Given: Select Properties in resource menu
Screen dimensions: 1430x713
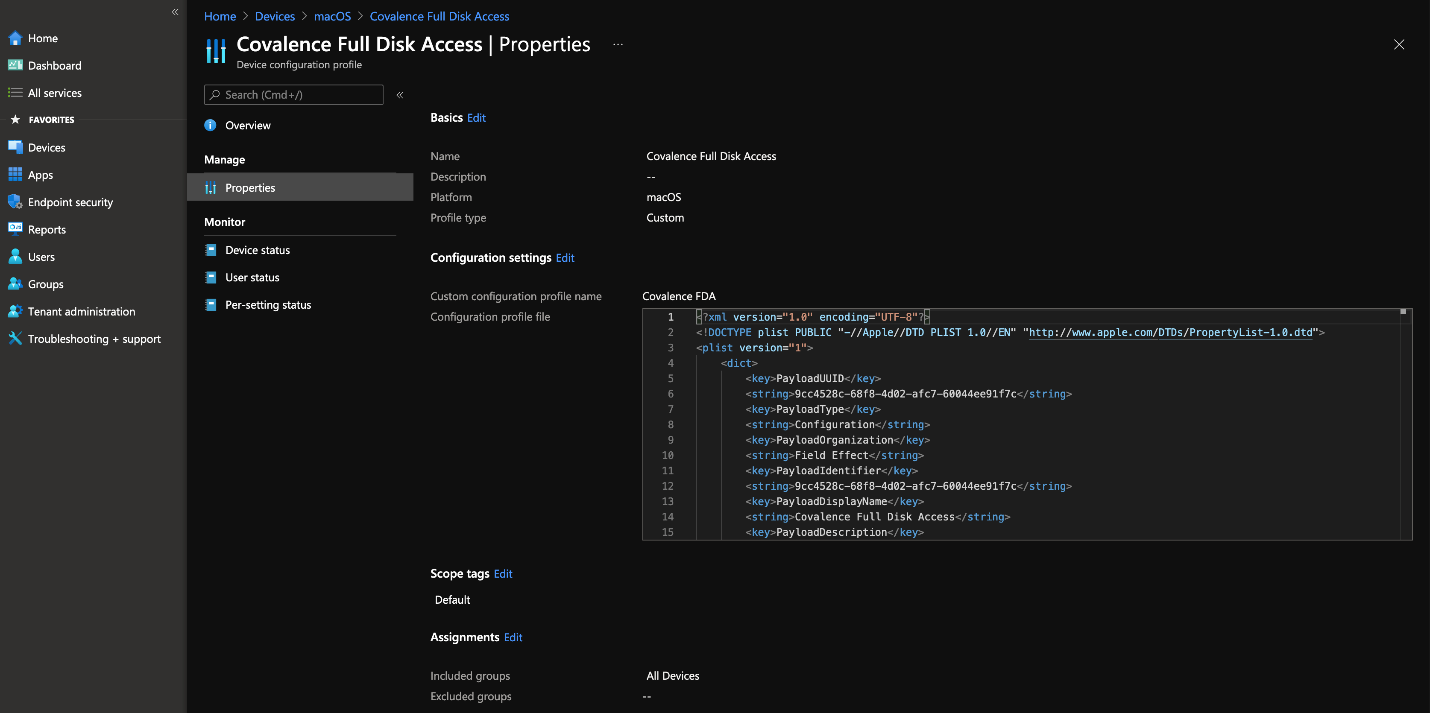Looking at the screenshot, I should tap(300, 188).
